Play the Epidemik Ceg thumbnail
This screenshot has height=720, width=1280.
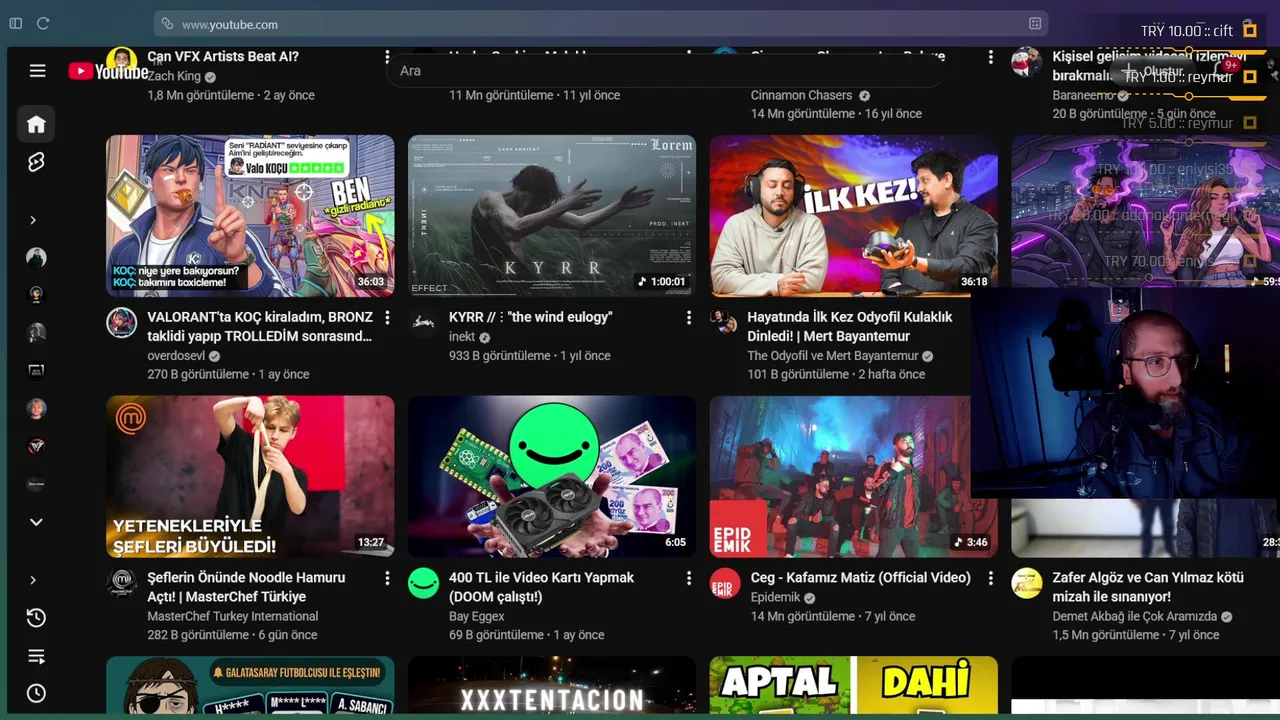click(853, 477)
